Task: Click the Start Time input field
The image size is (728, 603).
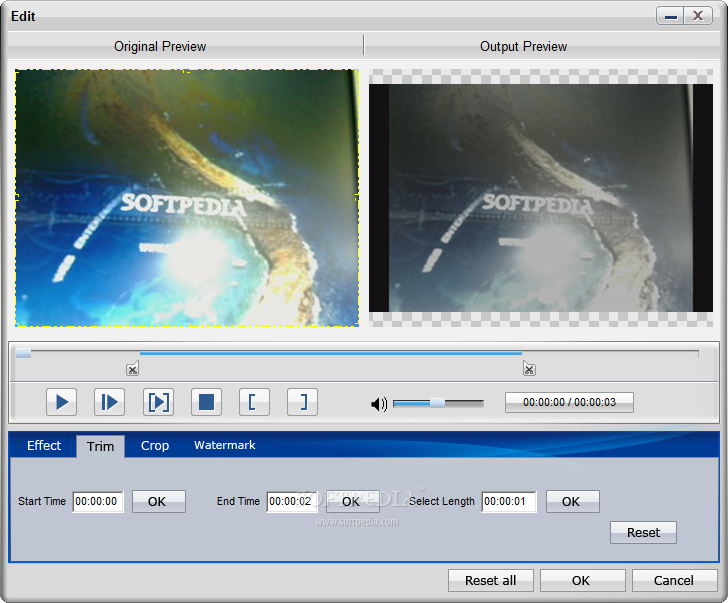Action: 98,501
